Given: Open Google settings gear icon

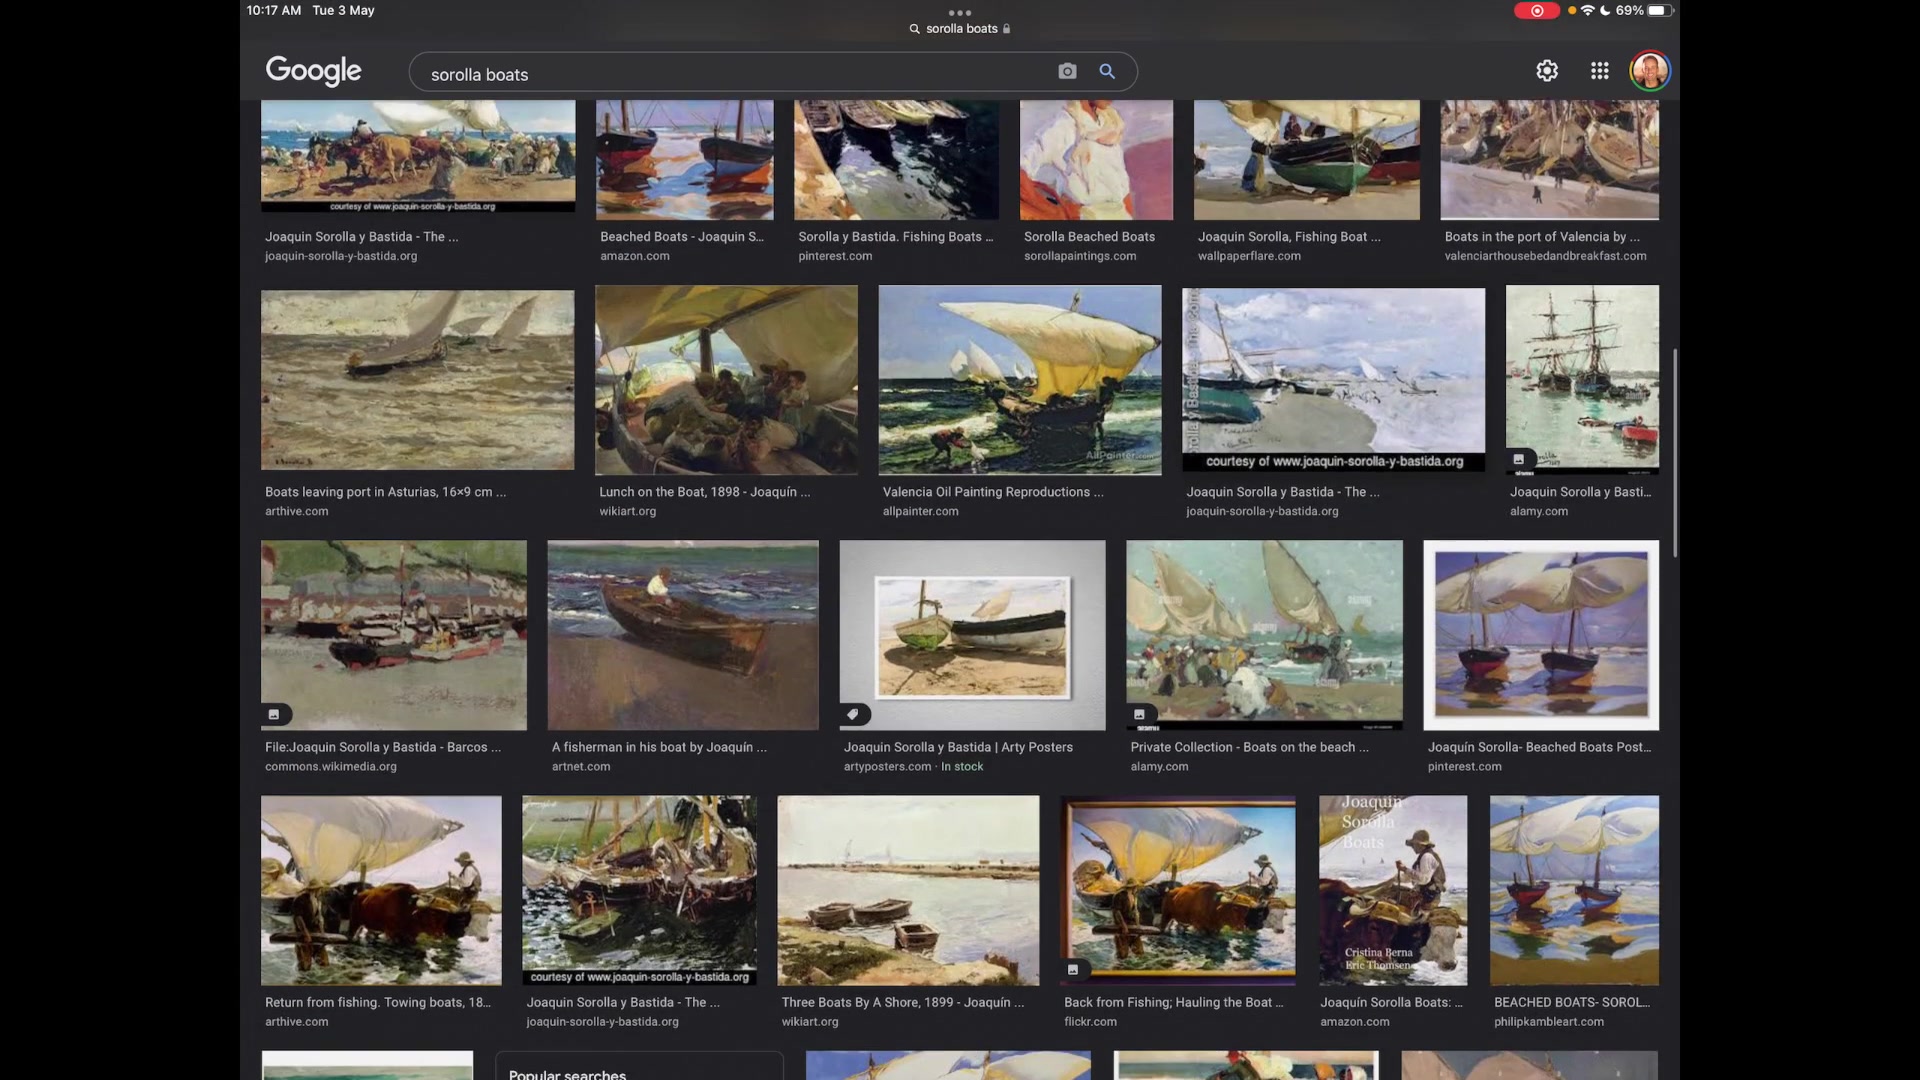Looking at the screenshot, I should click(1547, 71).
